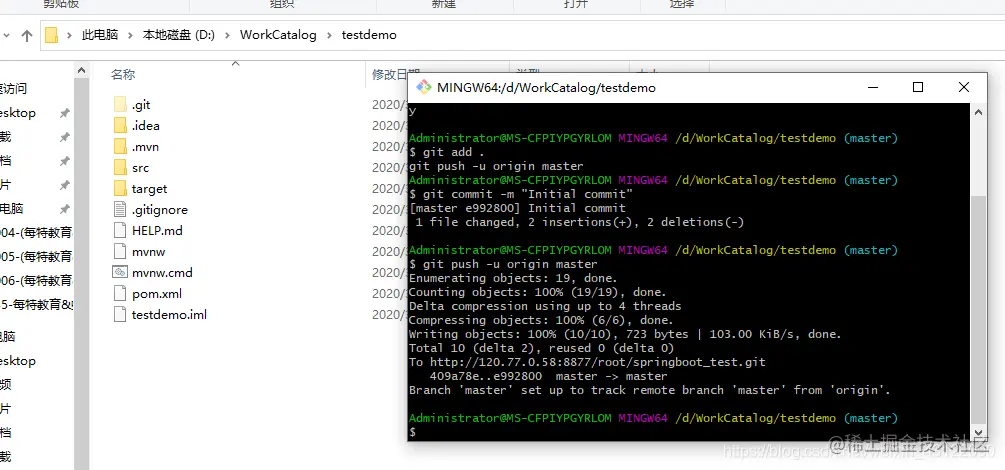Go up one folder level in Explorer
This screenshot has height=470, width=1005.
click(x=26, y=35)
